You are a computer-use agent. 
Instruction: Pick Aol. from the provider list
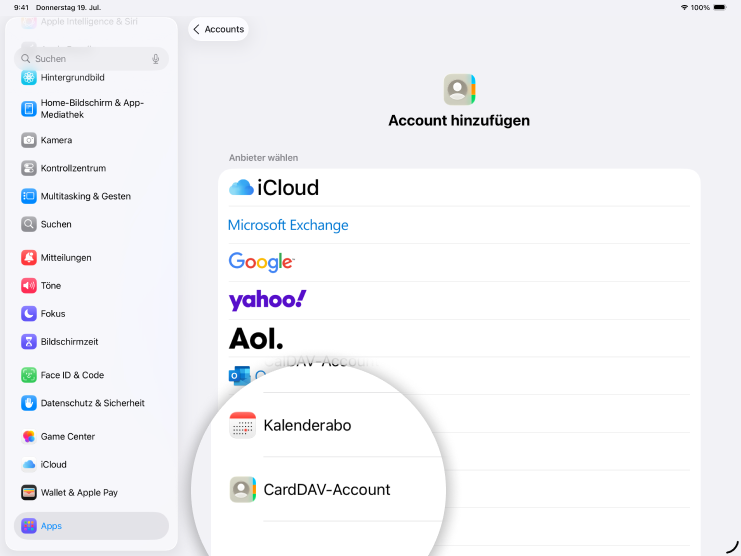click(x=256, y=338)
